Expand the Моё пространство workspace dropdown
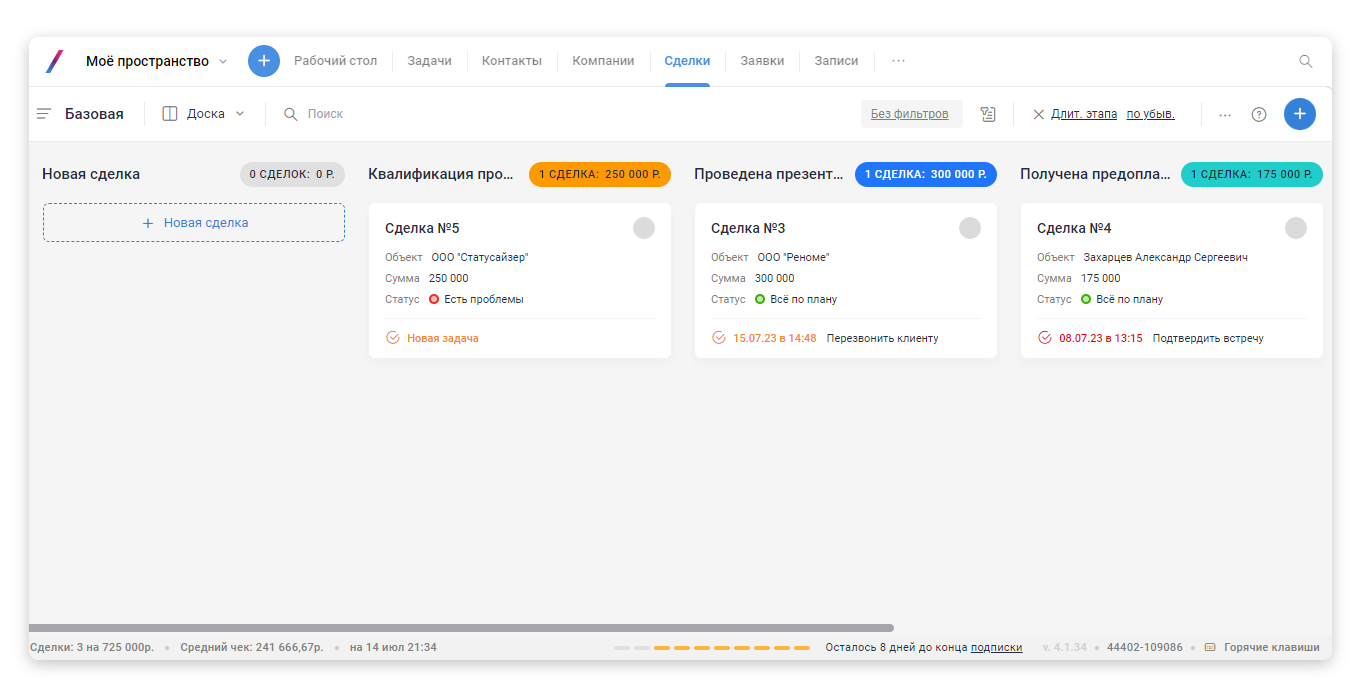The height and width of the screenshot is (697, 1361). coord(223,61)
